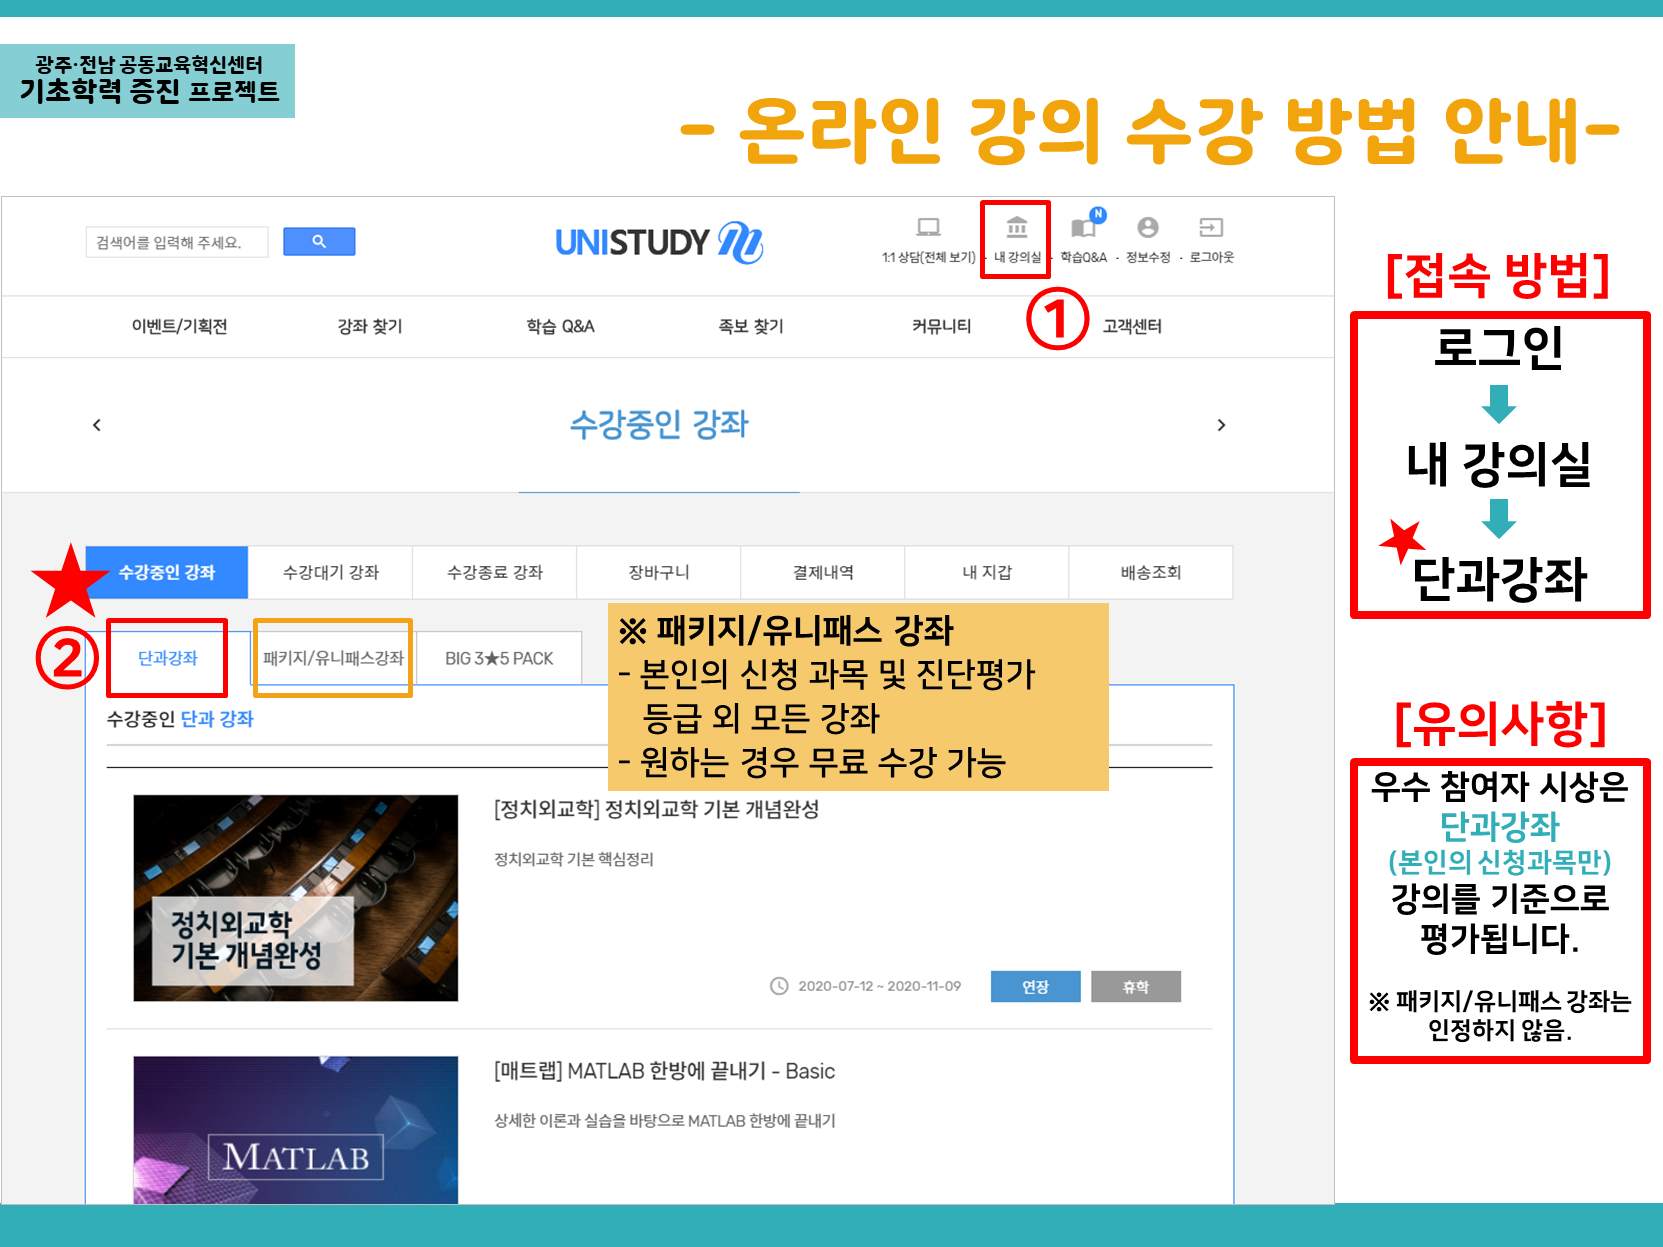Select 수강대기 강좌 tab

[331, 572]
